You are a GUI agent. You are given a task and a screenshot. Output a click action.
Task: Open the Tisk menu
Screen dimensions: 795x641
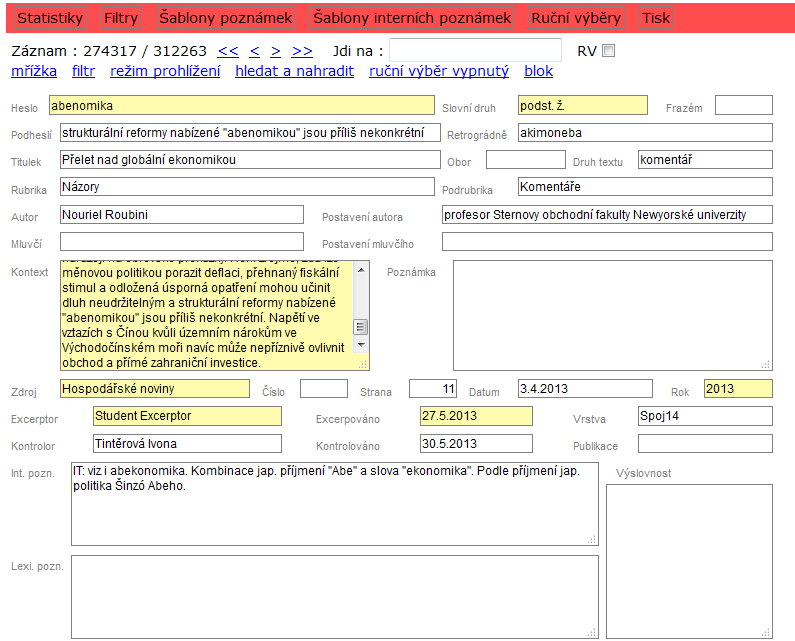[656, 18]
